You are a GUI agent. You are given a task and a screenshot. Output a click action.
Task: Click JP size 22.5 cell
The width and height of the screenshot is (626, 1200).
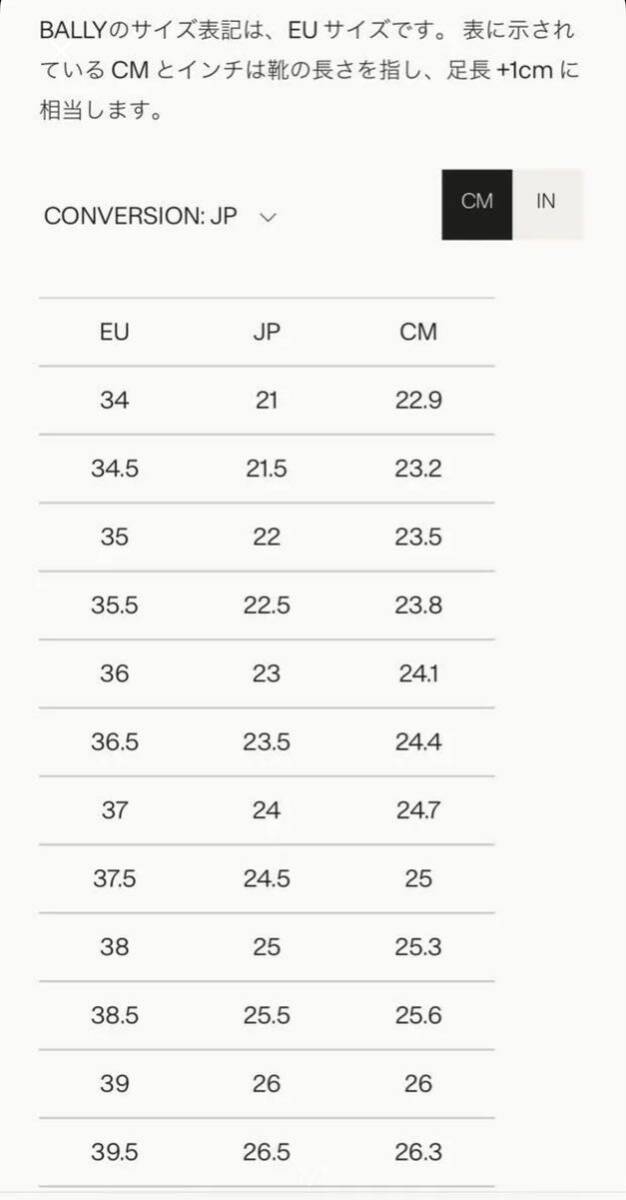click(266, 605)
